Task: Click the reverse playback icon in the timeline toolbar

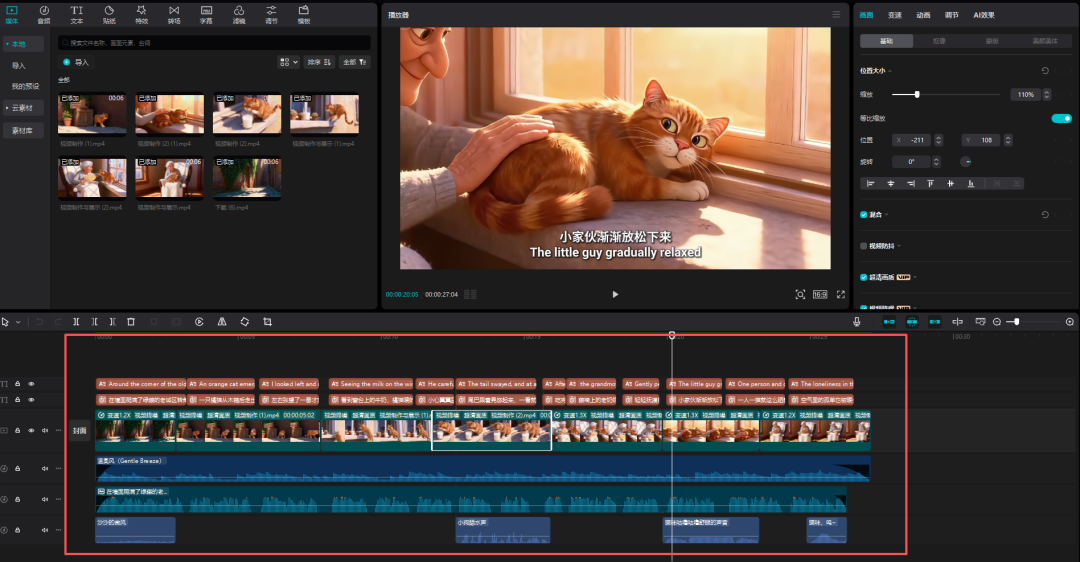Action: (x=199, y=322)
